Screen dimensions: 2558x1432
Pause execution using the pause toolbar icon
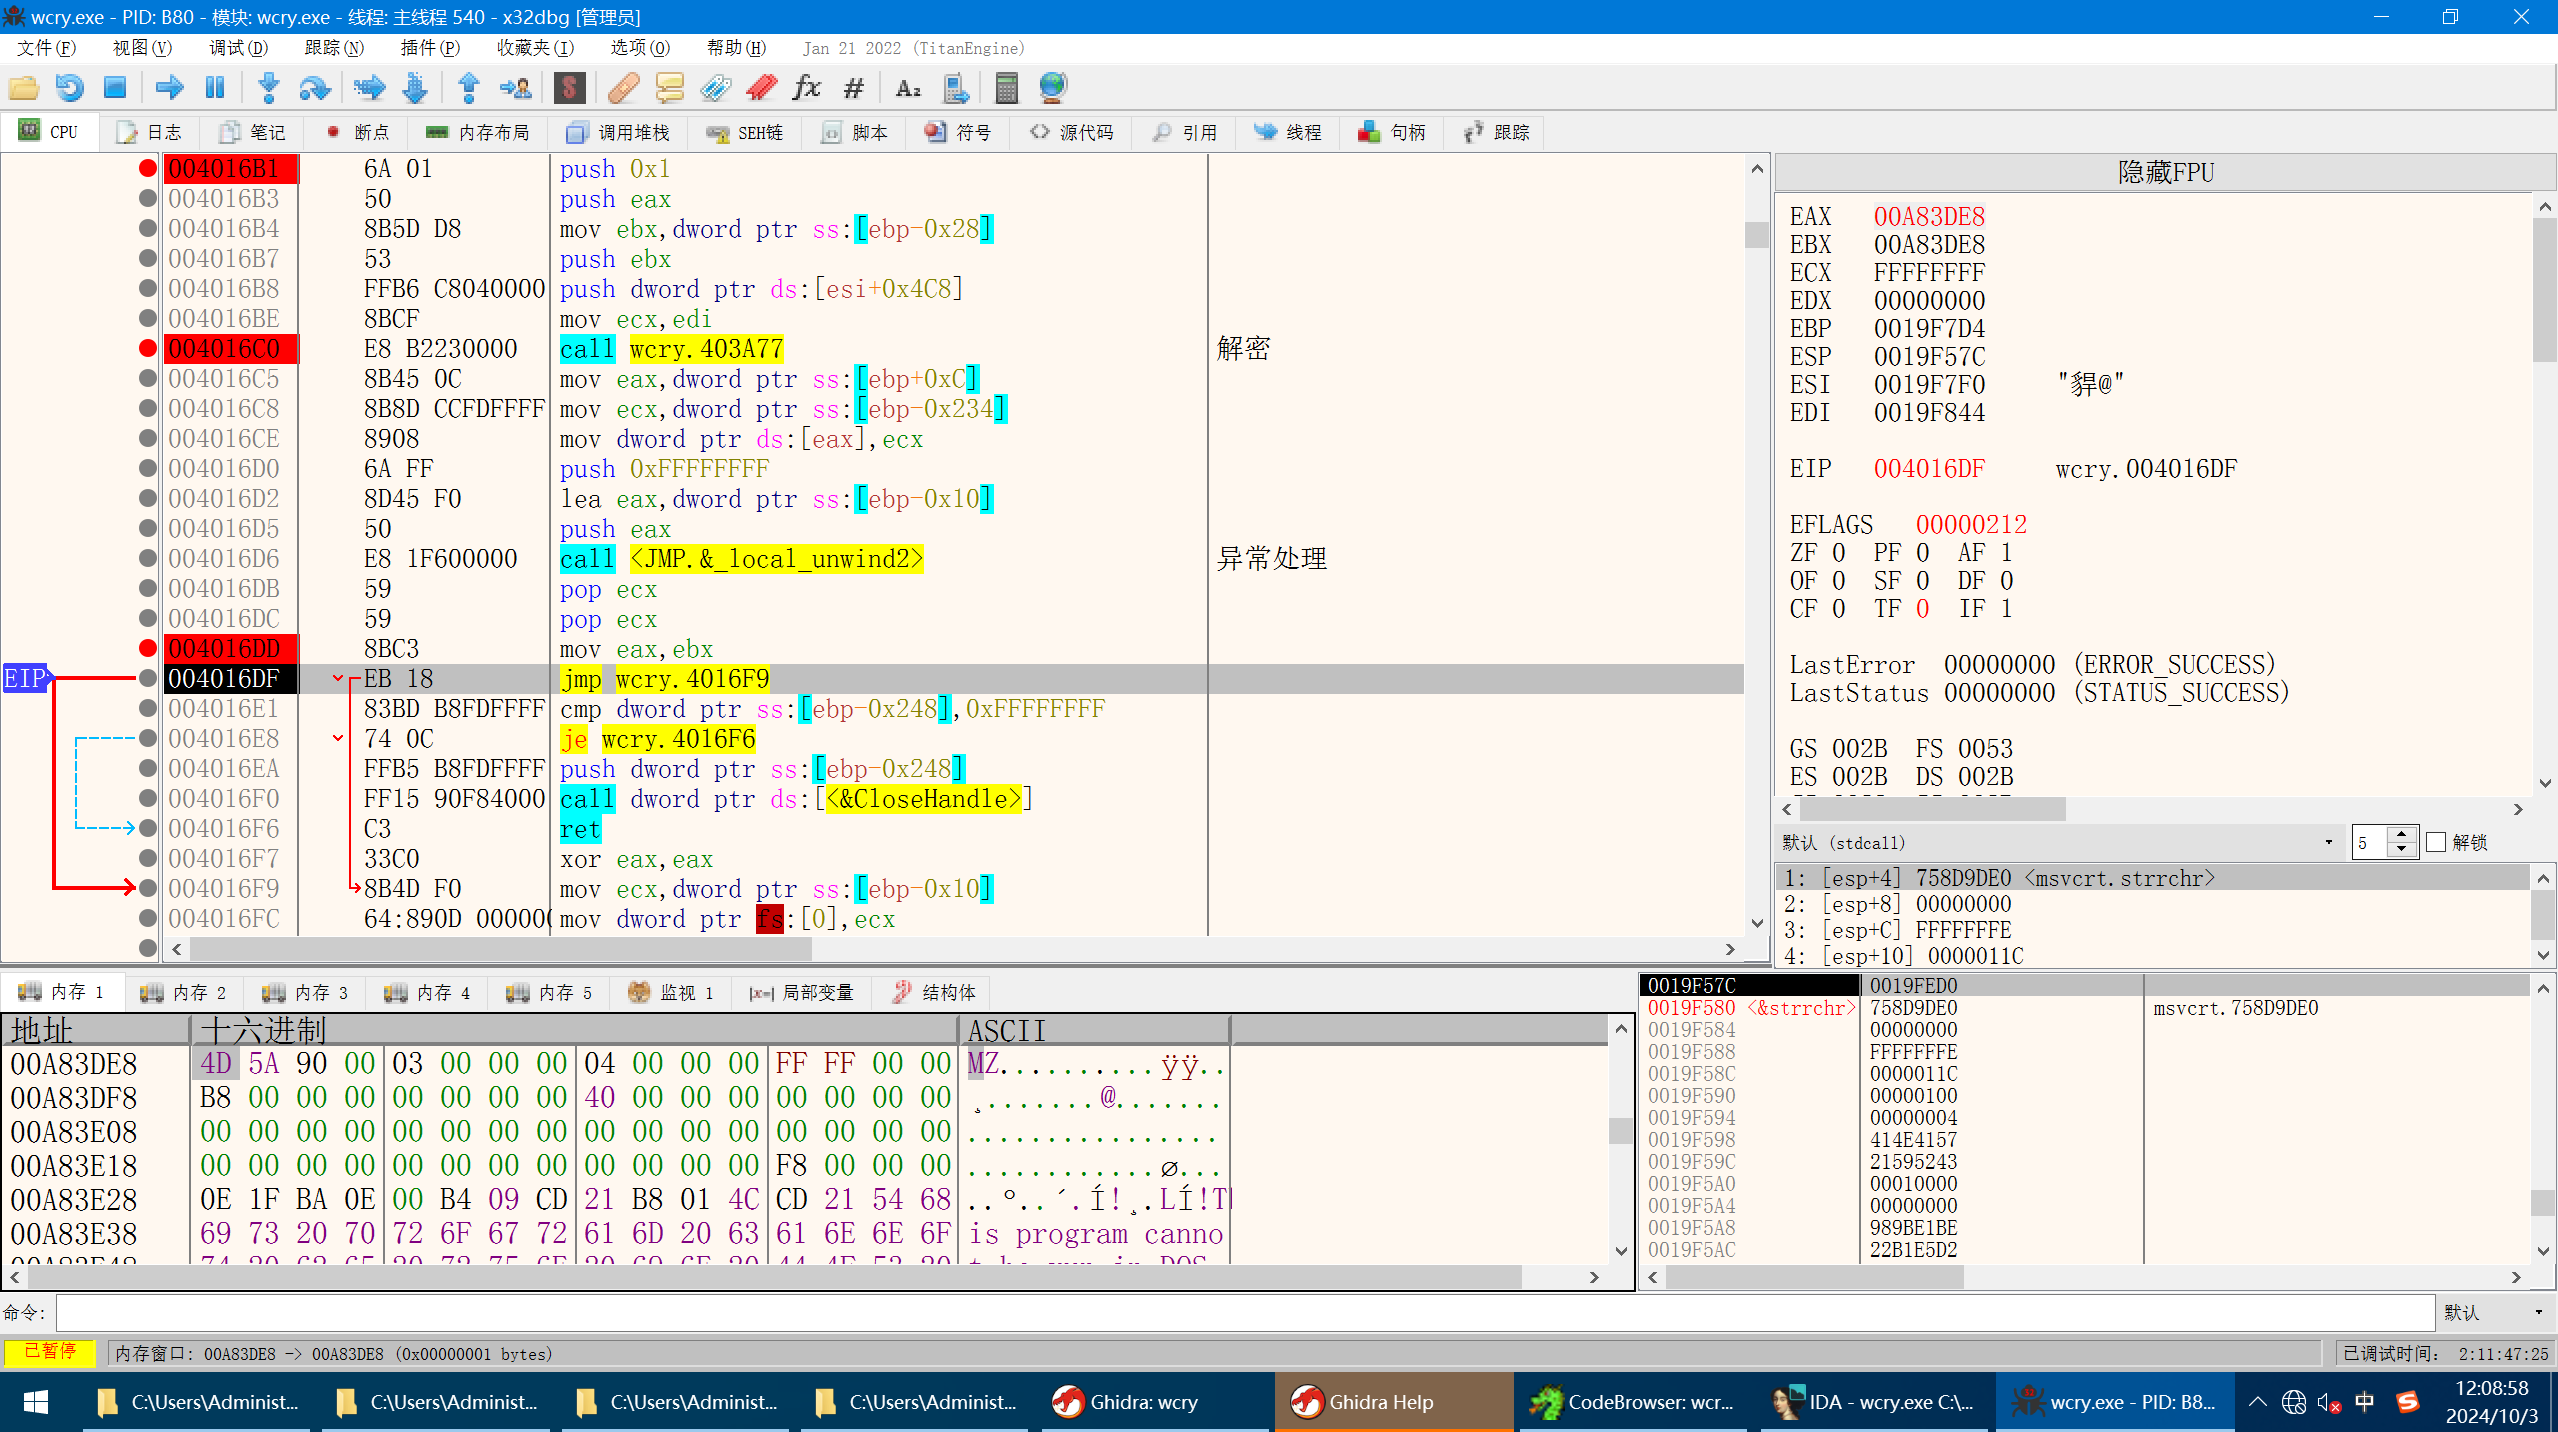click(x=214, y=87)
